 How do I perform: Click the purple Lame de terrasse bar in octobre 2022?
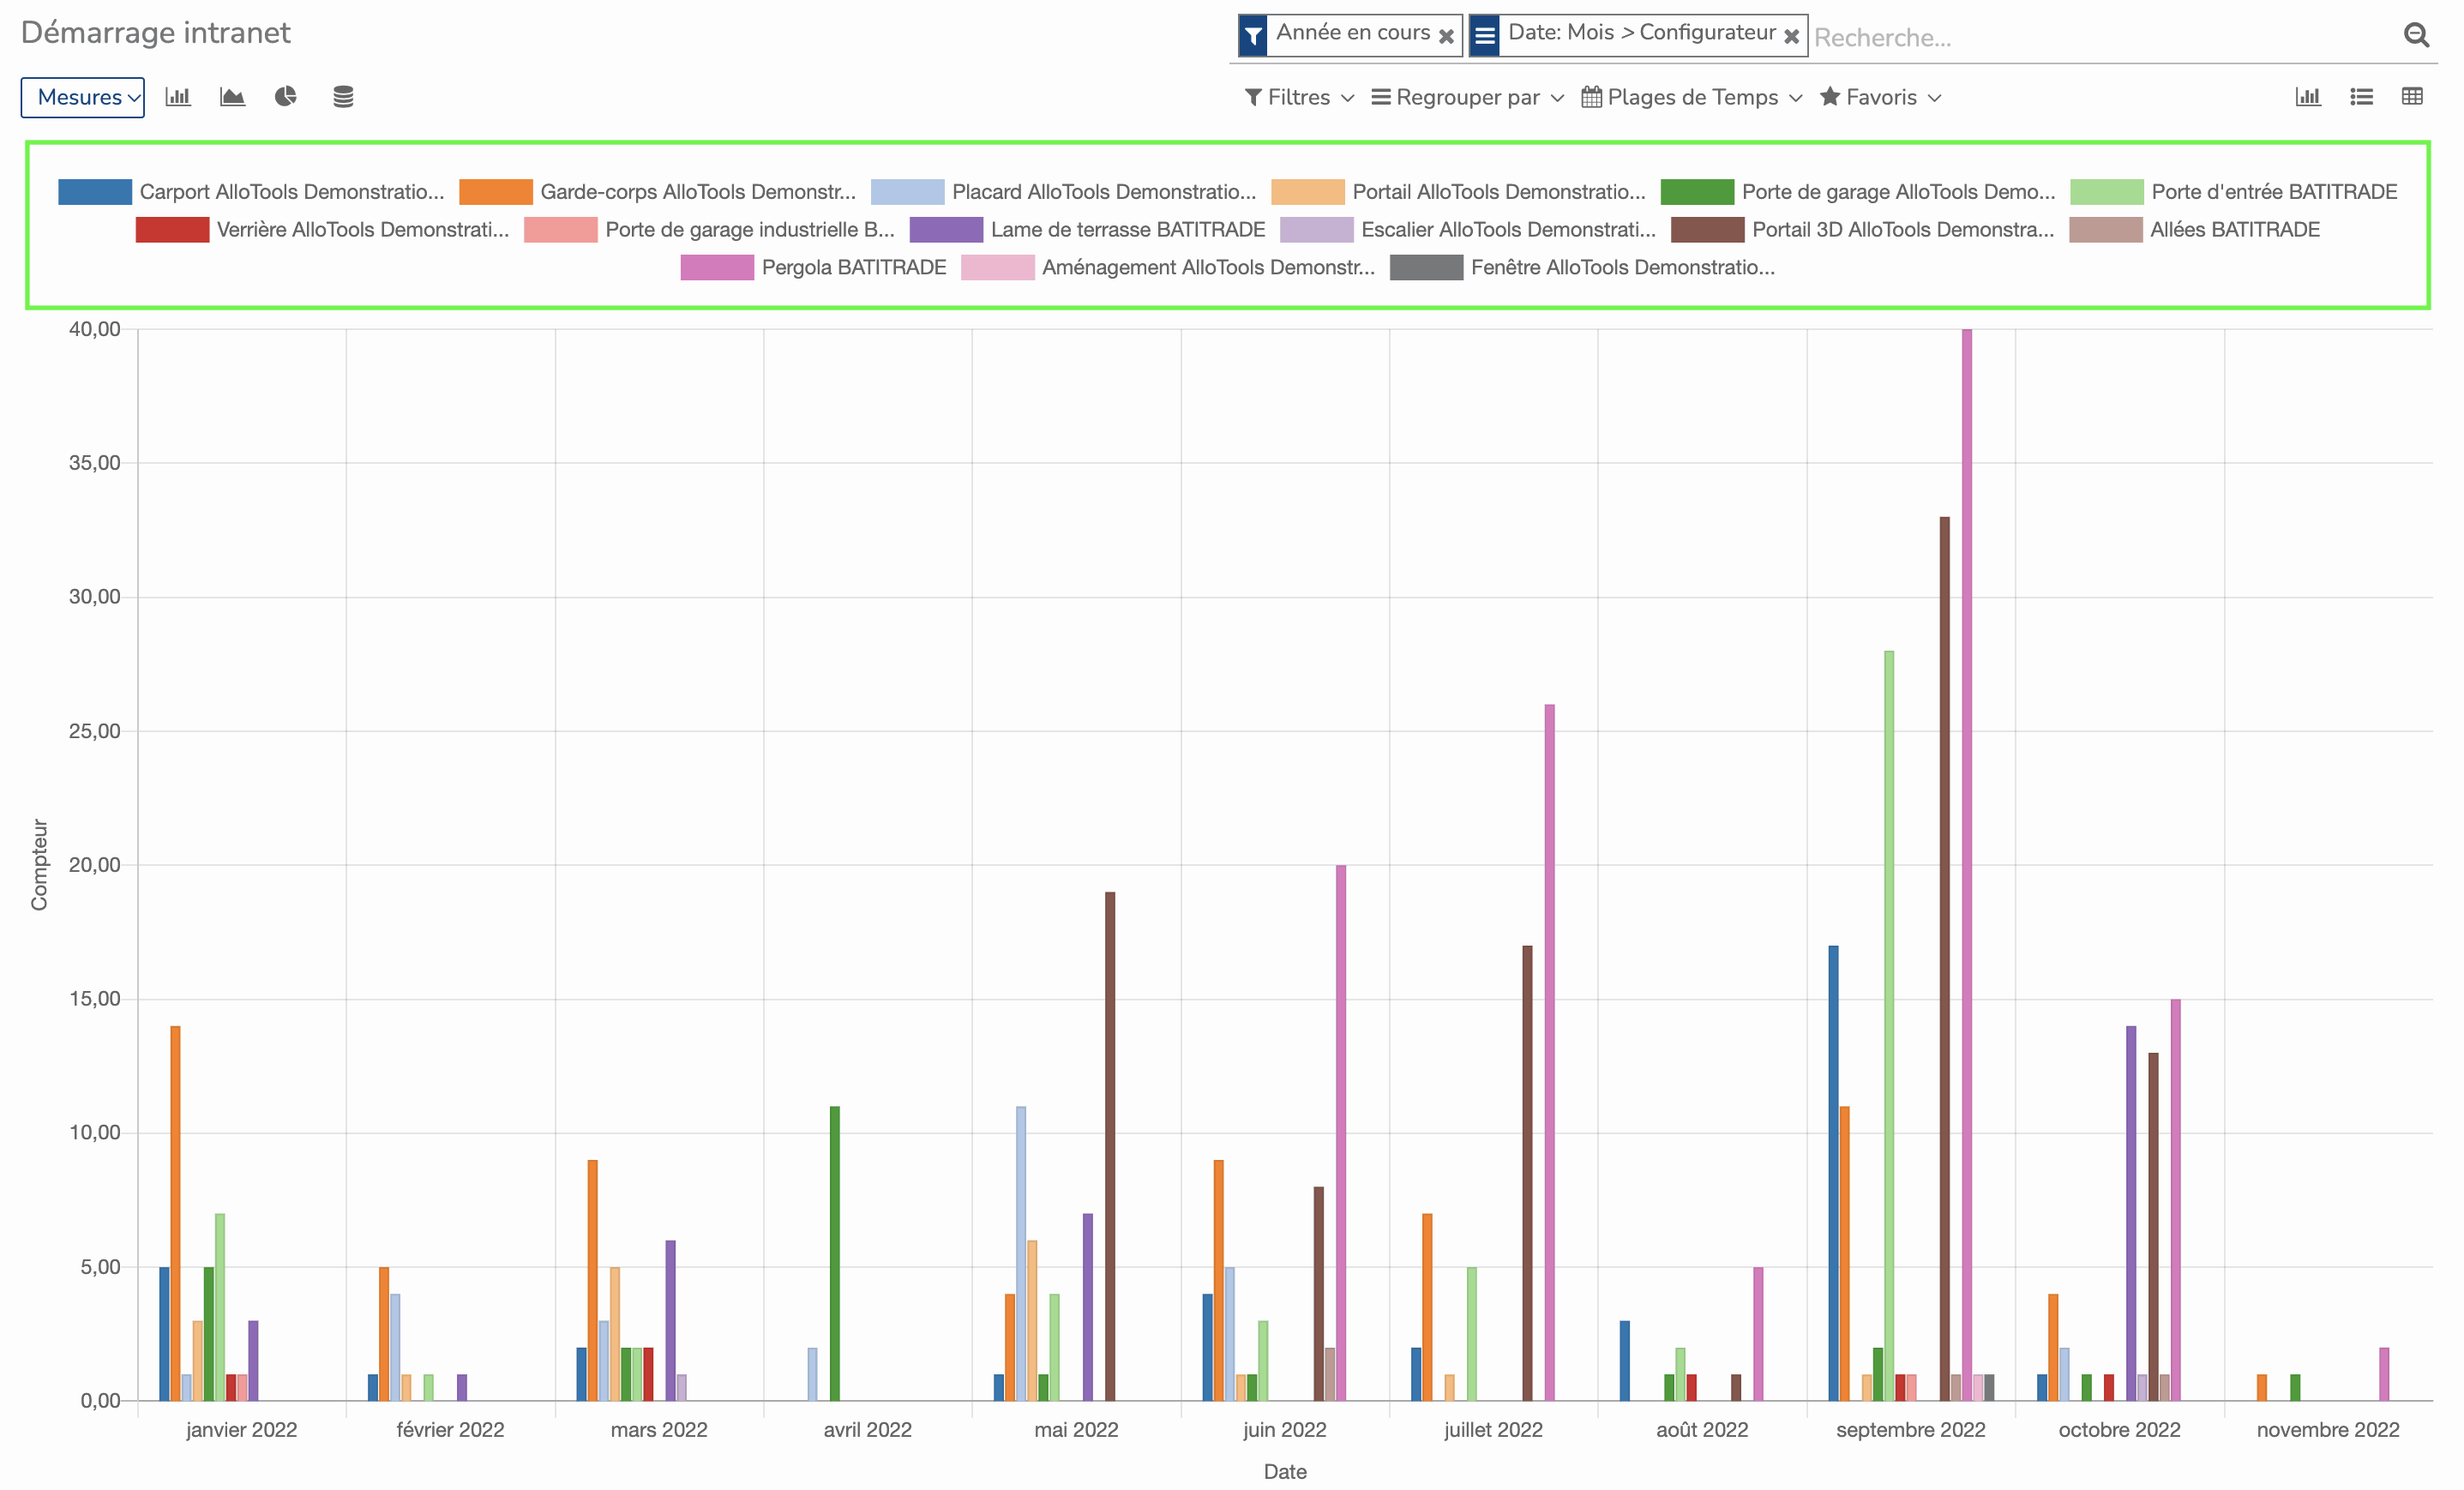(2131, 1213)
